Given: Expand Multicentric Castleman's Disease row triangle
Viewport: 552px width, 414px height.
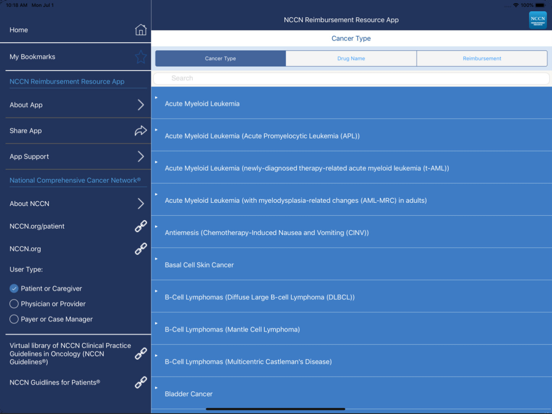Looking at the screenshot, I should [x=156, y=356].
